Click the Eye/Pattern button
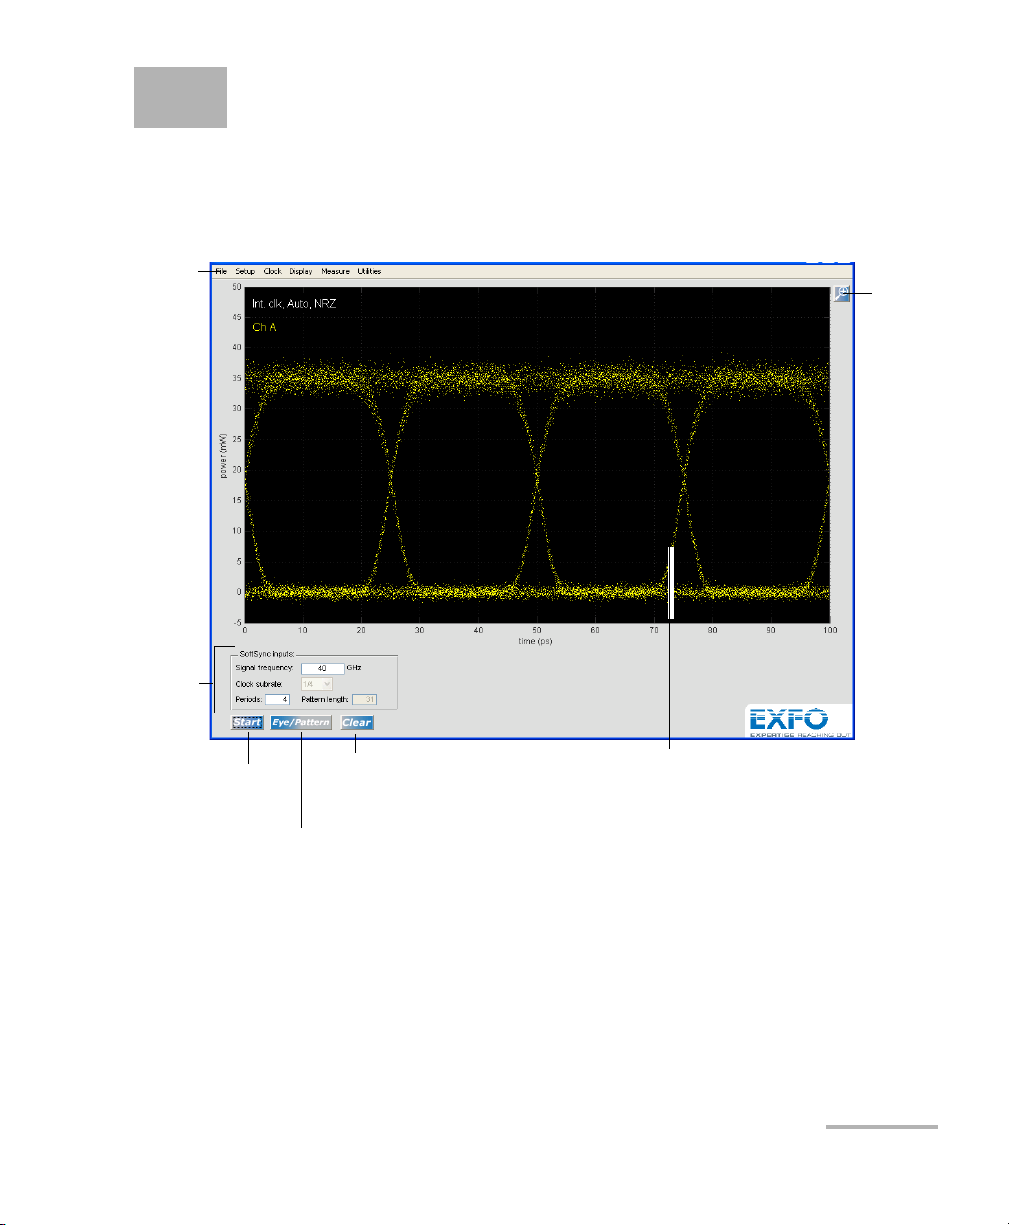The height and width of the screenshot is (1225, 1009). click(300, 722)
